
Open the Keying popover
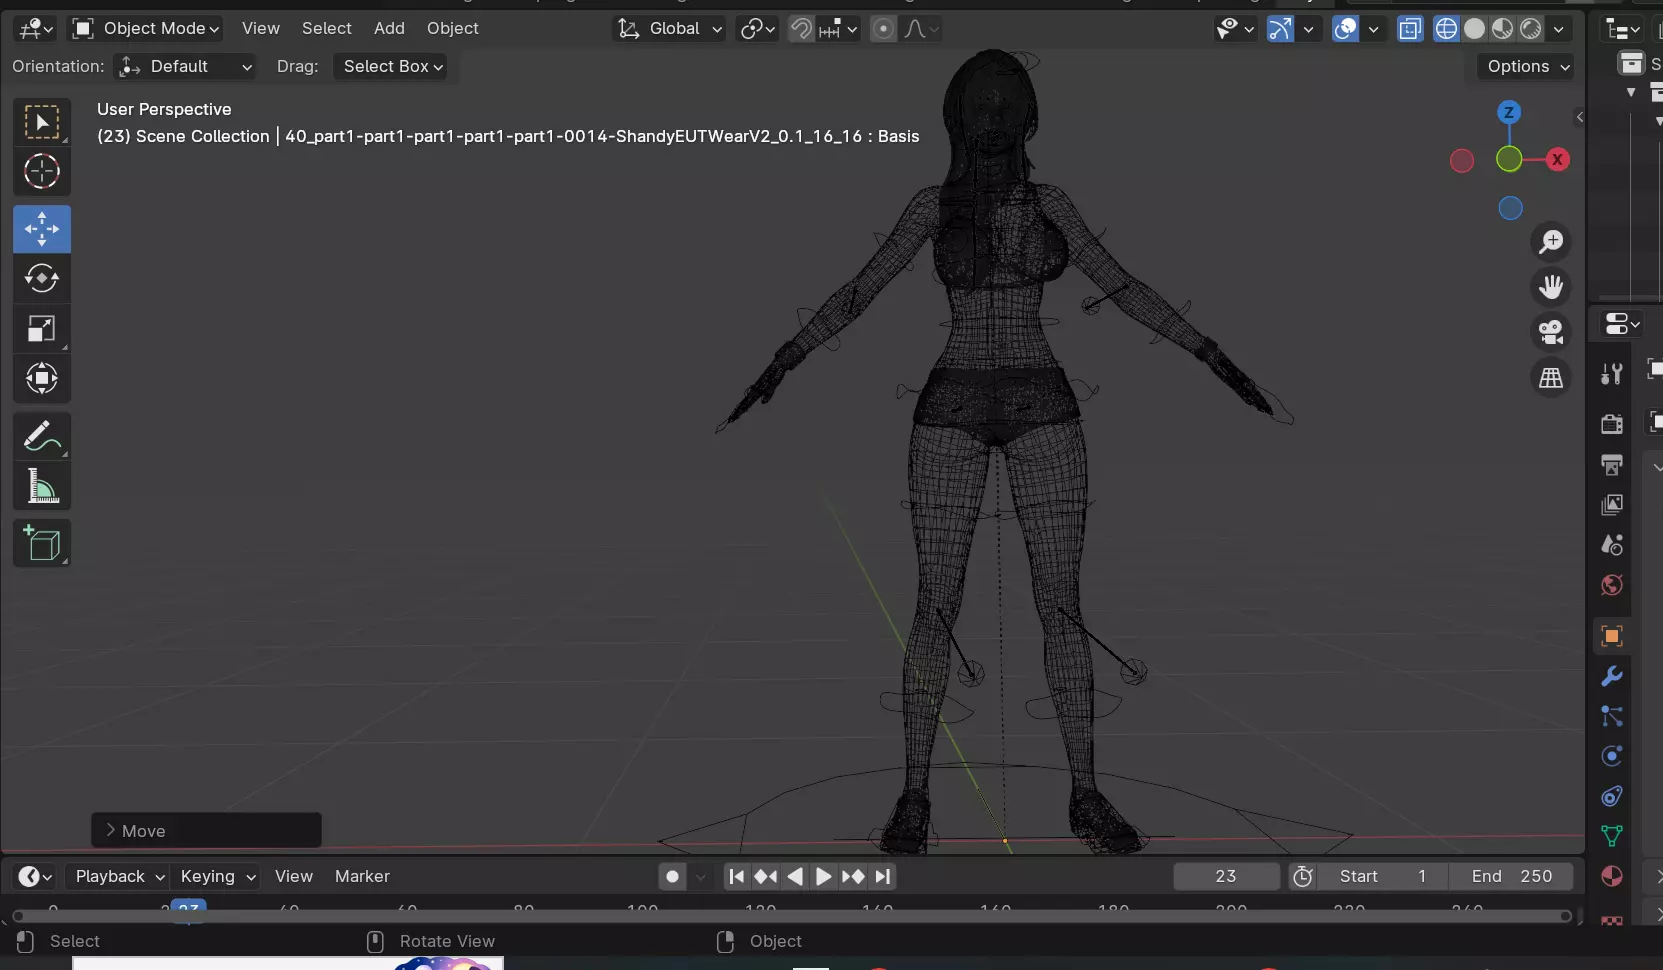tap(217, 877)
